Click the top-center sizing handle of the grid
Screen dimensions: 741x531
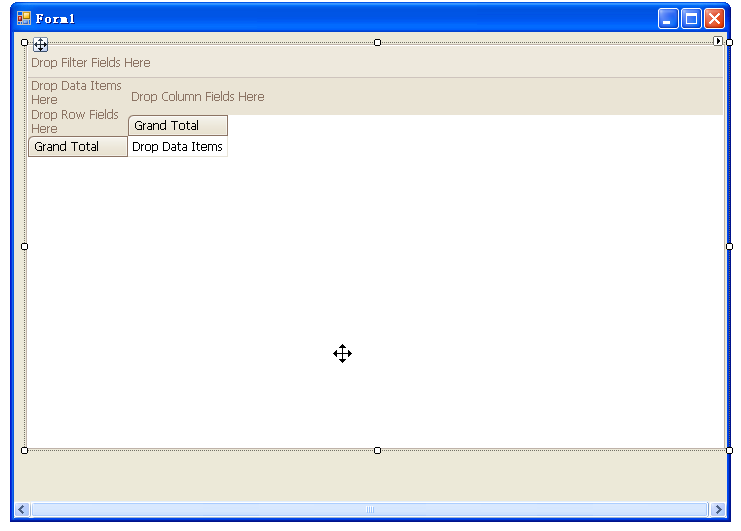(377, 43)
